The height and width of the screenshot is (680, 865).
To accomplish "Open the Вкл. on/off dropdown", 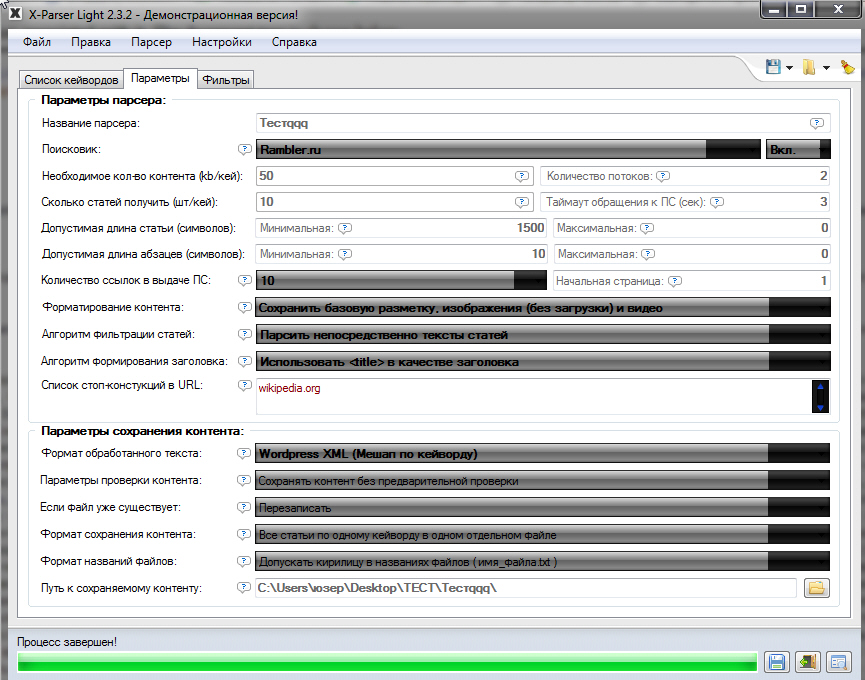I will [x=798, y=149].
